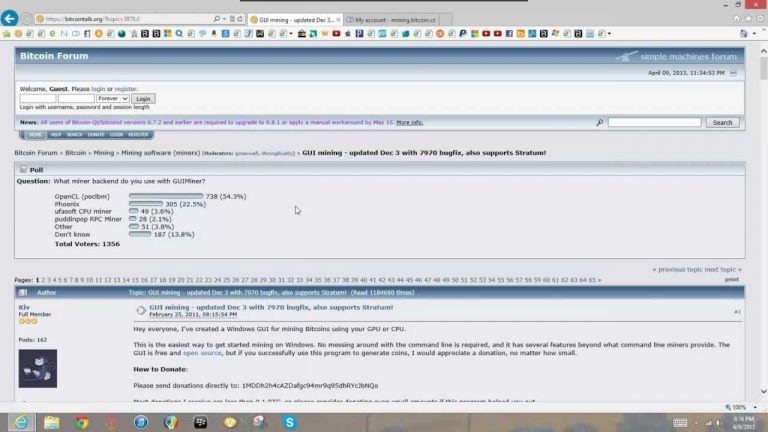Open the 'More info.' news link
The image size is (768, 432).
409,122
